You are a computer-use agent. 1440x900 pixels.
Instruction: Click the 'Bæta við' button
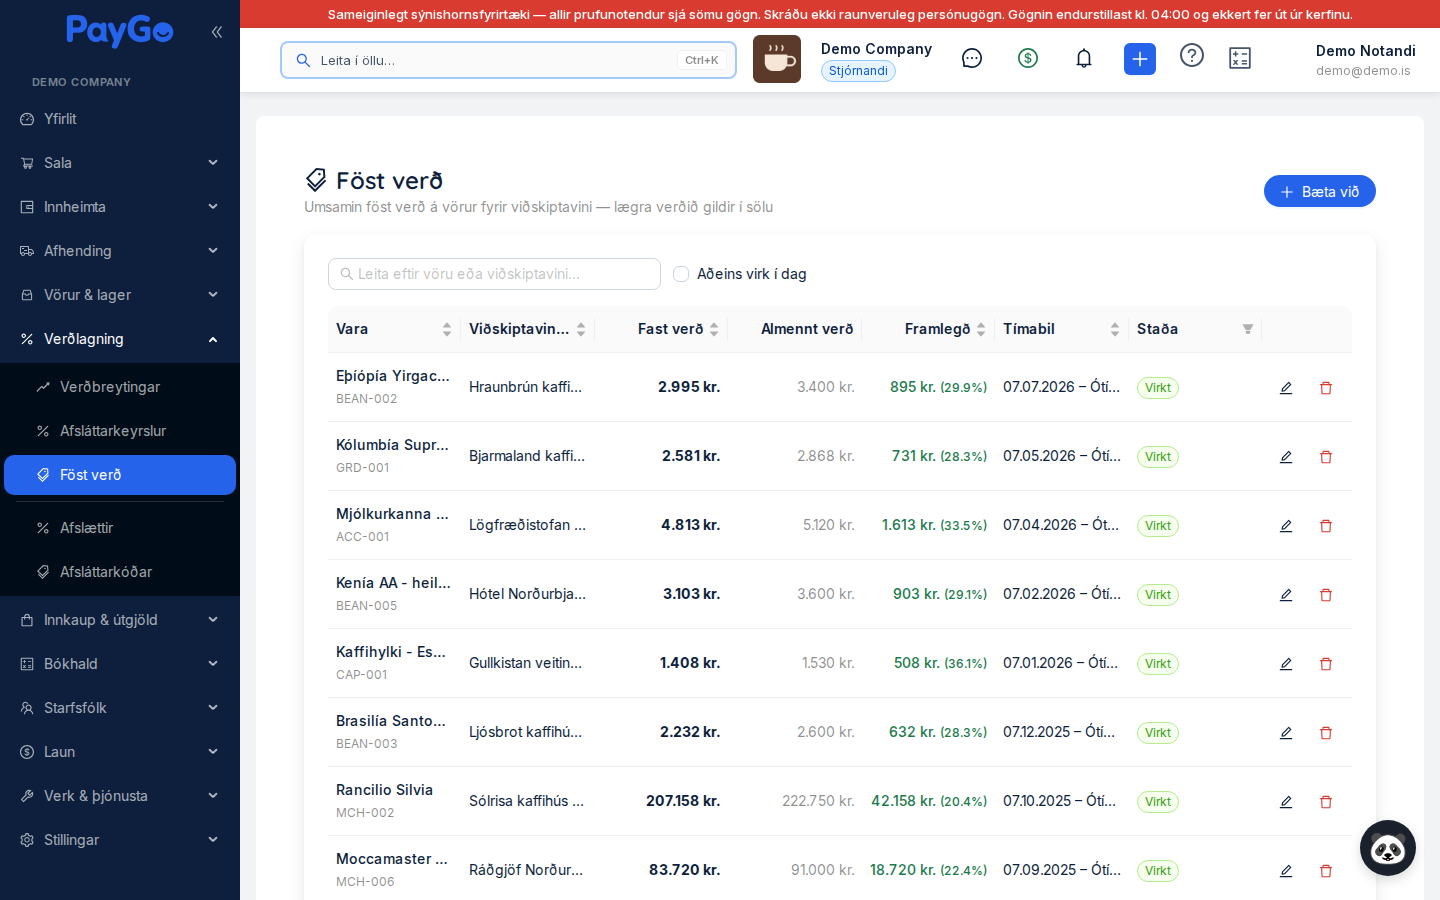click(1320, 191)
